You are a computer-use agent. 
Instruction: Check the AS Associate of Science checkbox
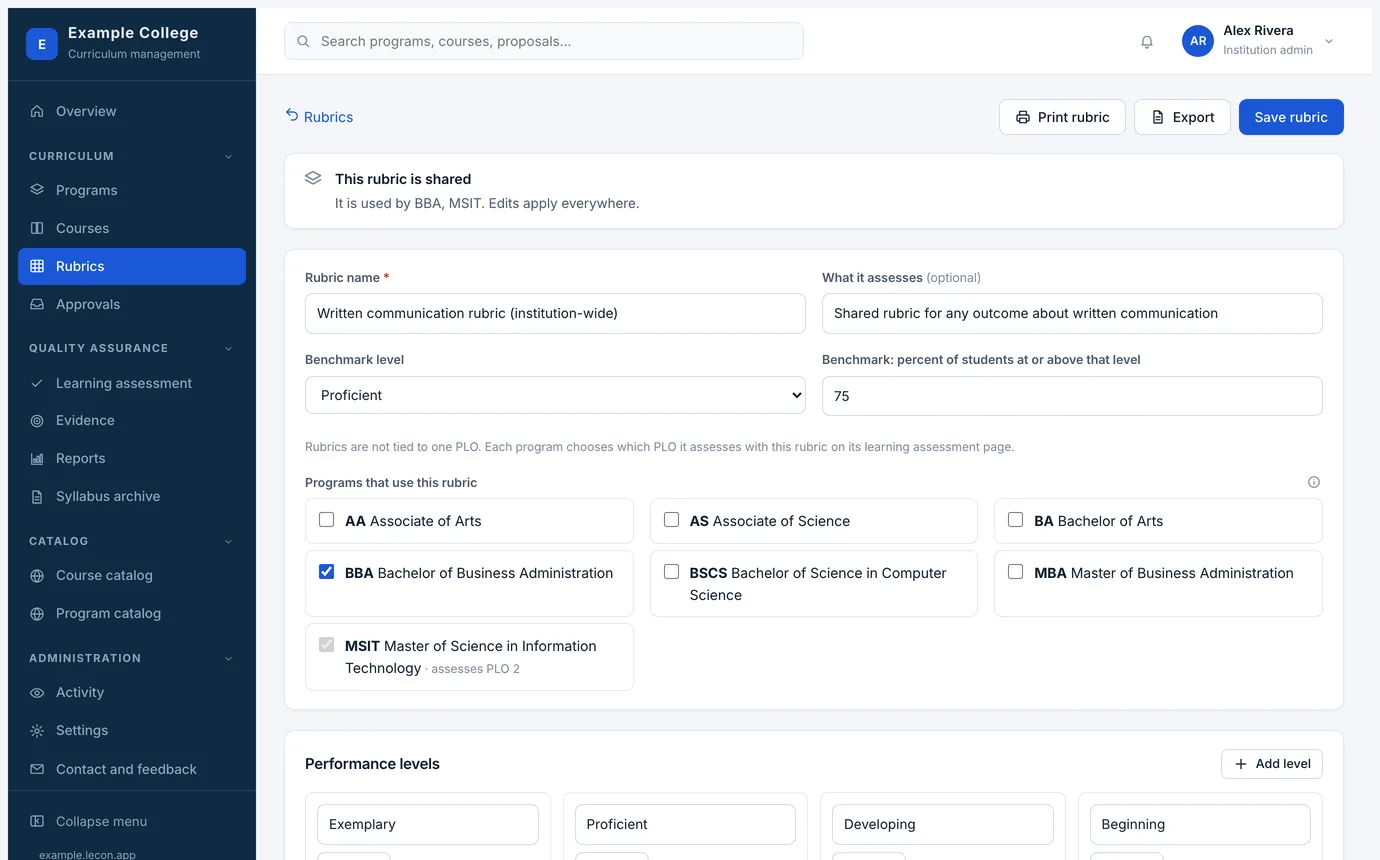pyautogui.click(x=671, y=520)
